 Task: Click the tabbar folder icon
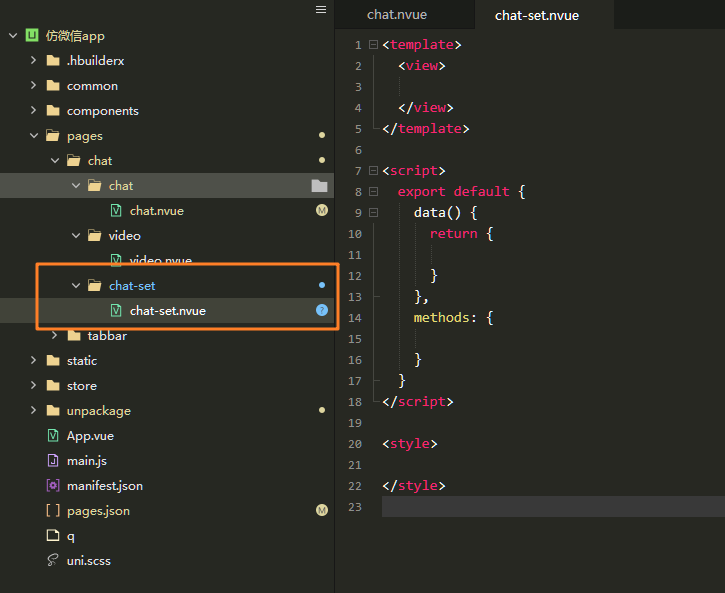(74, 336)
